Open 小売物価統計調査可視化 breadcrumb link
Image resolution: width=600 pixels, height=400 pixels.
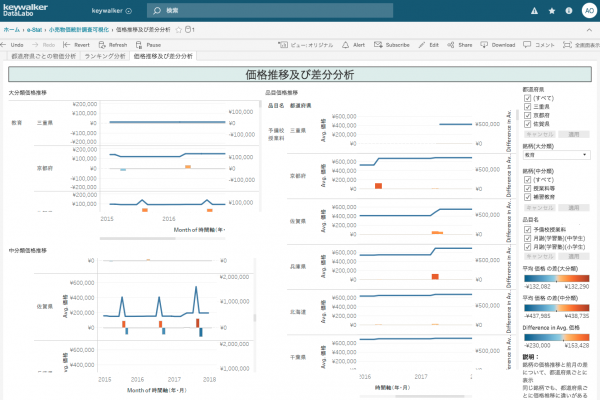click(x=79, y=29)
